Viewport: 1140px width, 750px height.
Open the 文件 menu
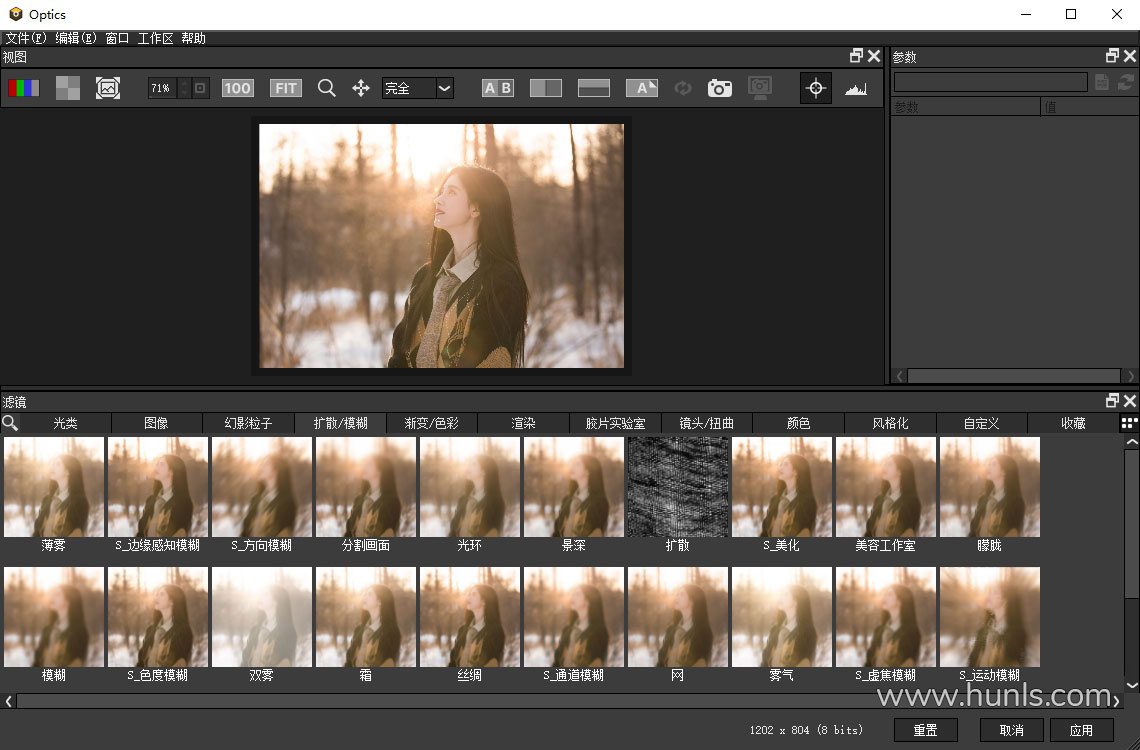tap(25, 38)
